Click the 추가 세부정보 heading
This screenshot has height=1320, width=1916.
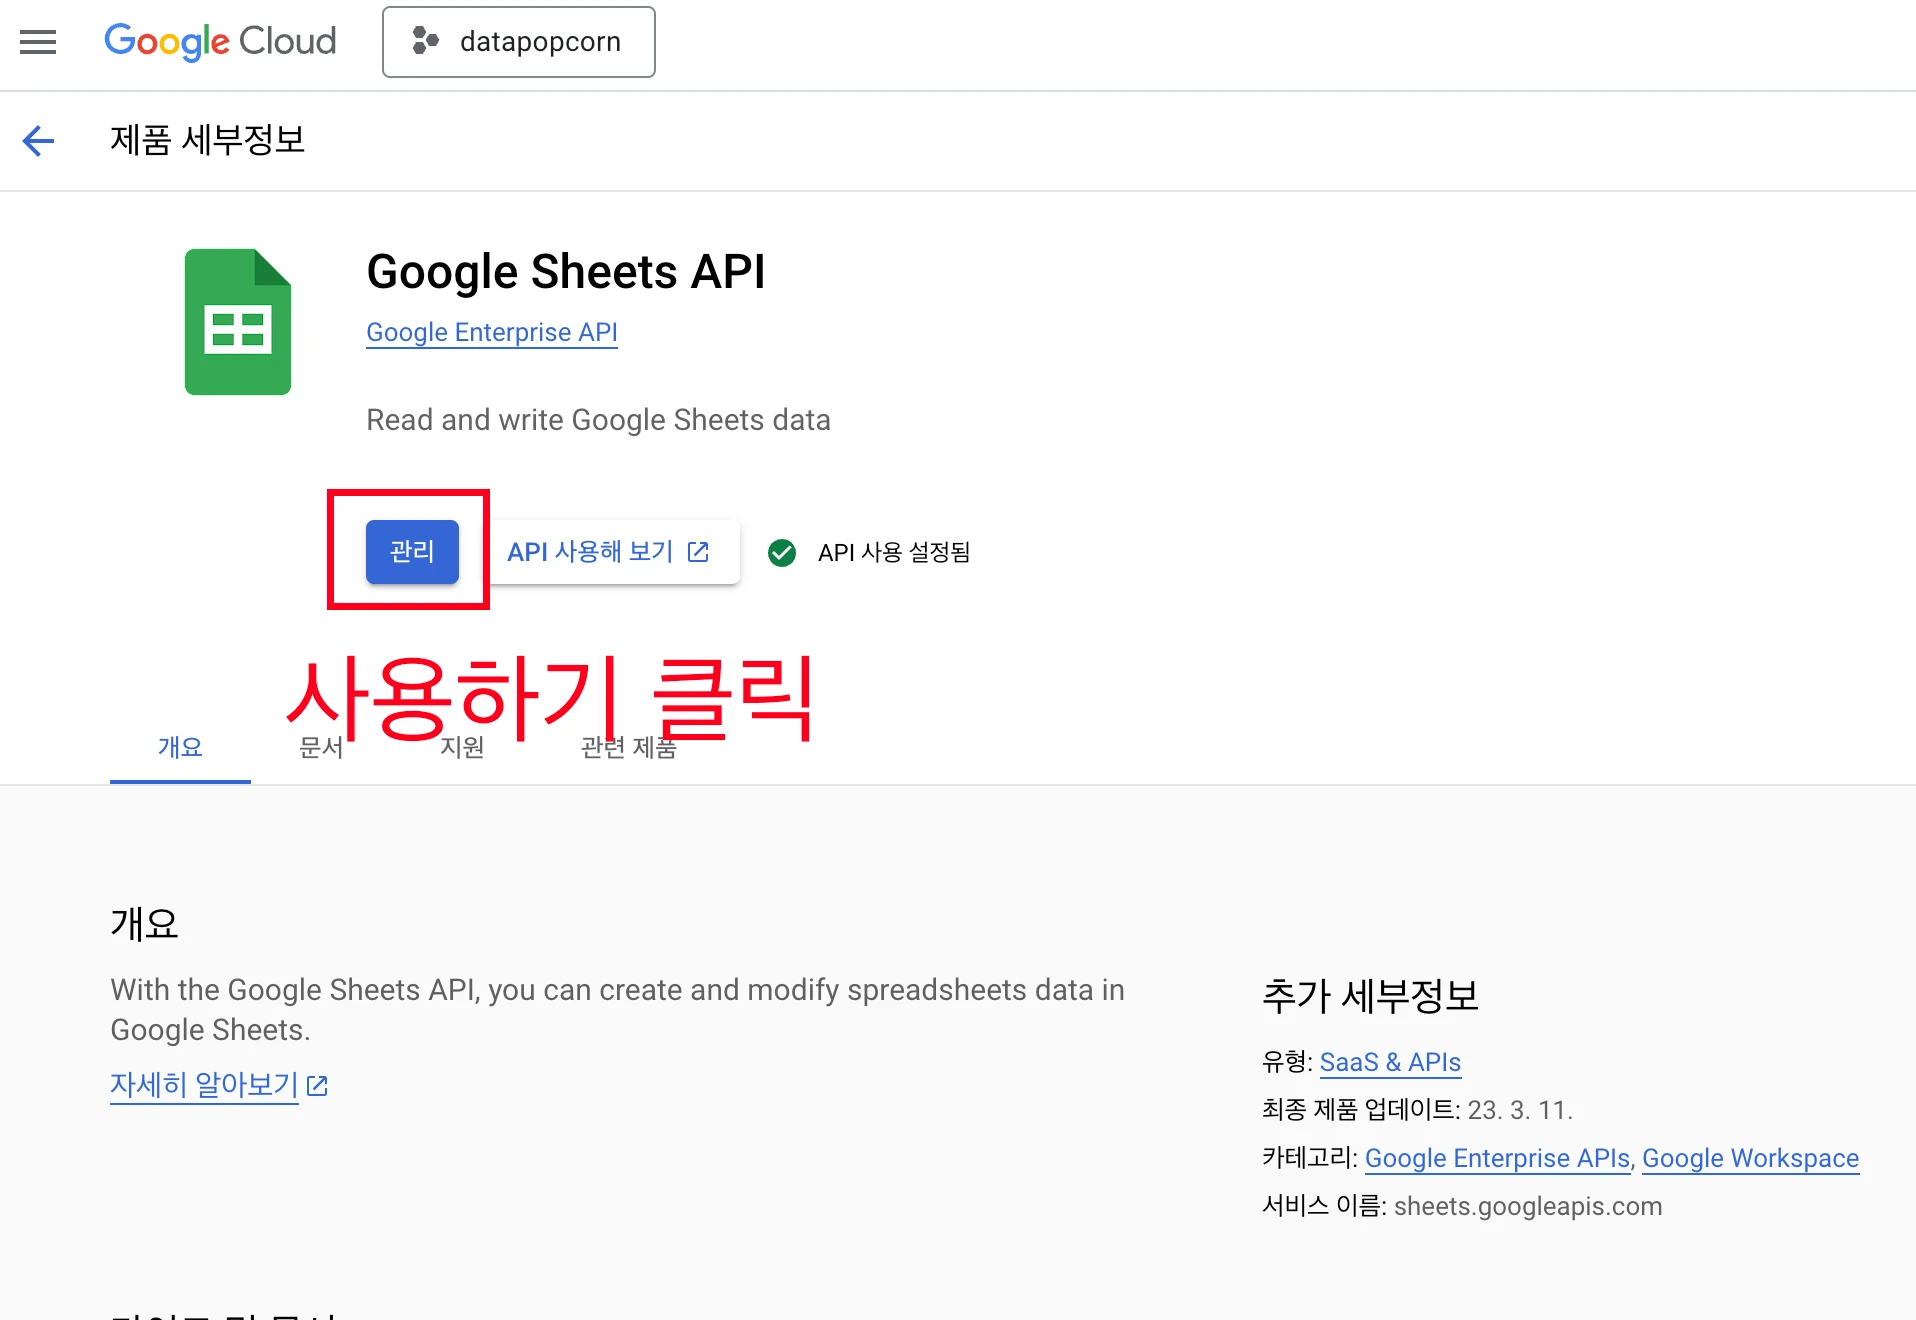[x=1370, y=996]
